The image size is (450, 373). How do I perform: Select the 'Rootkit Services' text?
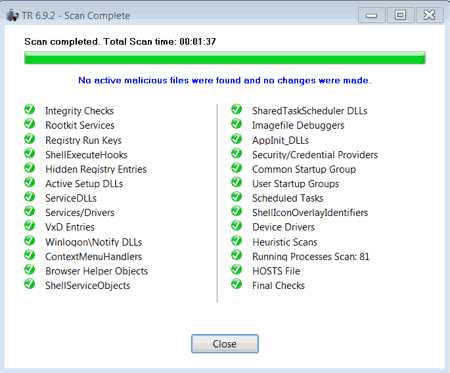click(80, 125)
